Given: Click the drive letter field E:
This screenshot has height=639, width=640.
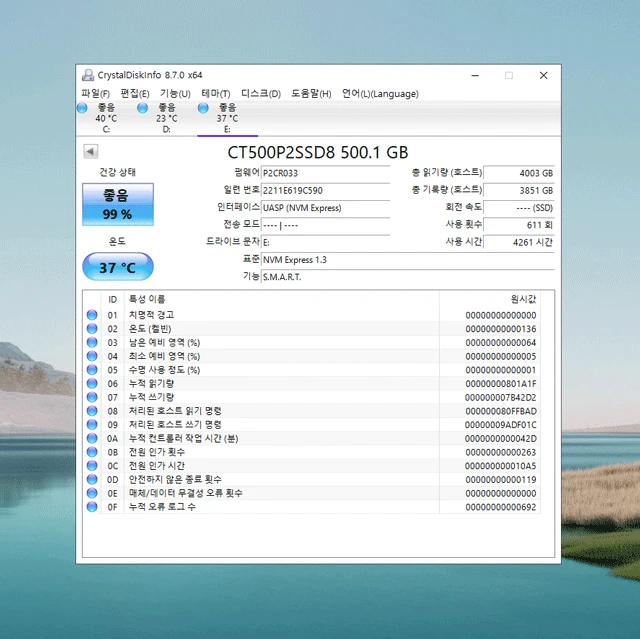Looking at the screenshot, I should tap(325, 242).
